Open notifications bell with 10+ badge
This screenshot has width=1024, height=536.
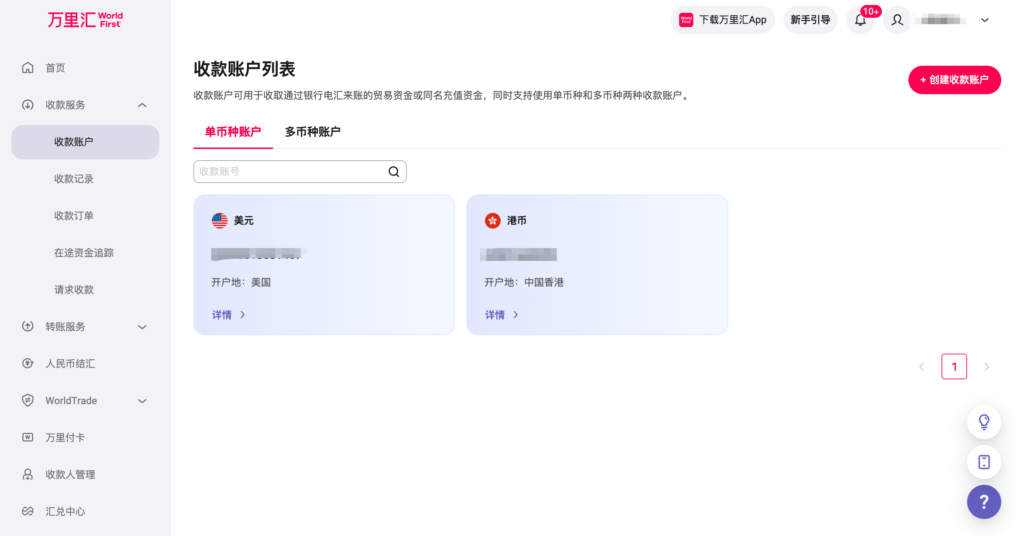point(861,20)
